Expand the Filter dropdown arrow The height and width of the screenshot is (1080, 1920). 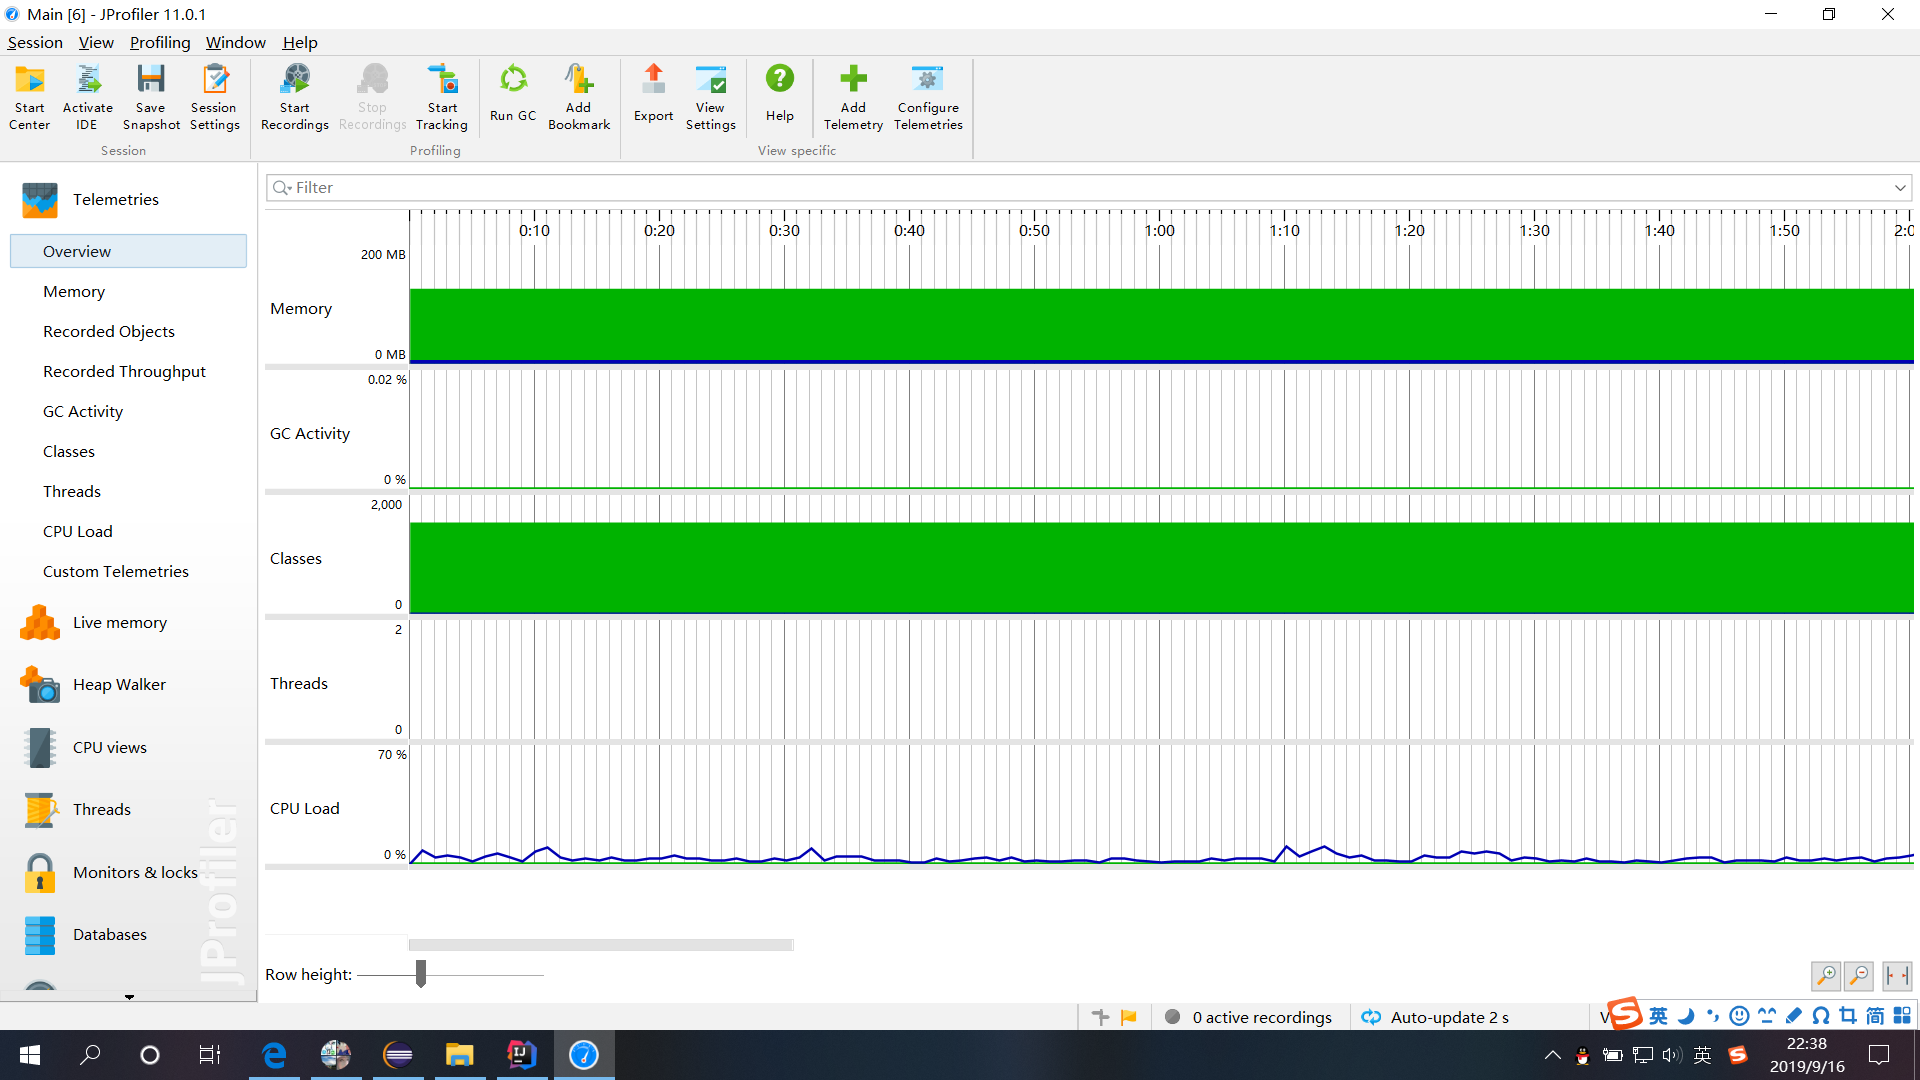pos(1899,188)
